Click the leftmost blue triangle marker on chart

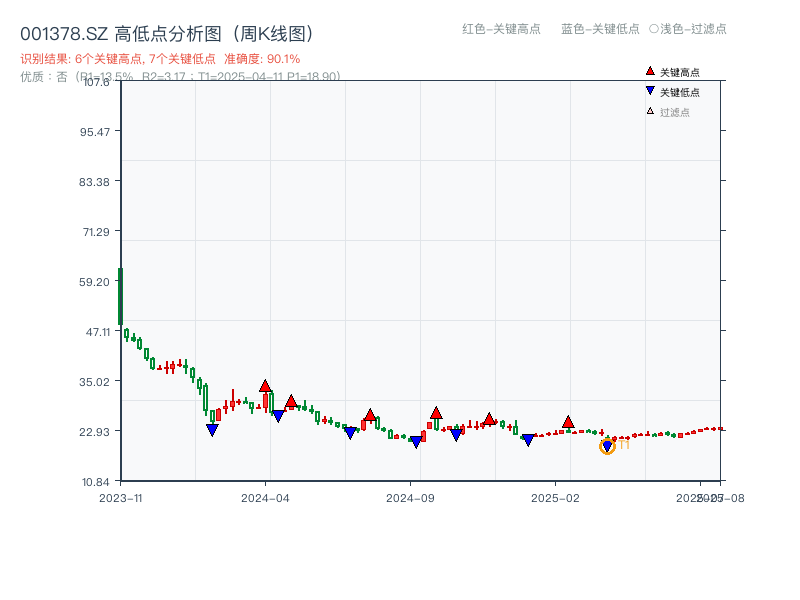(x=212, y=430)
